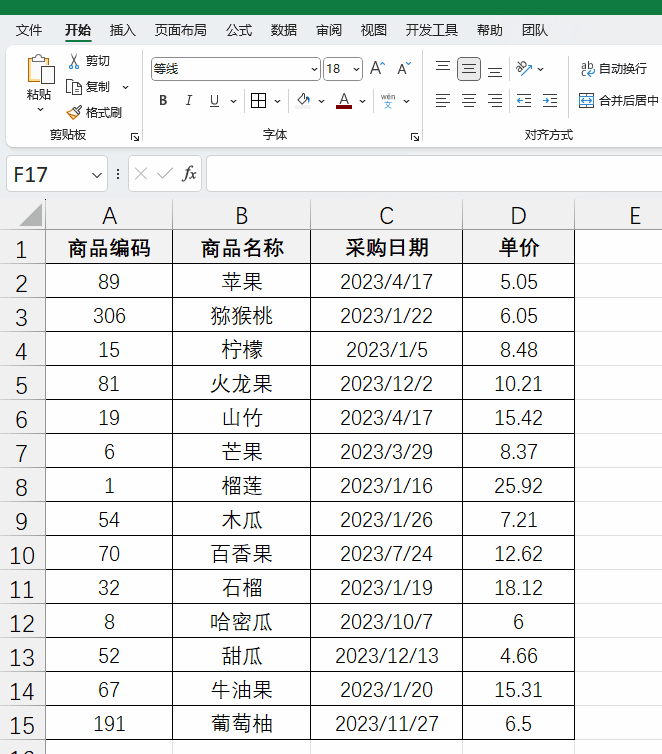Viewport: 662px width, 754px height.
Task: Click the formula bar vertical dots handle
Action: [x=118, y=174]
